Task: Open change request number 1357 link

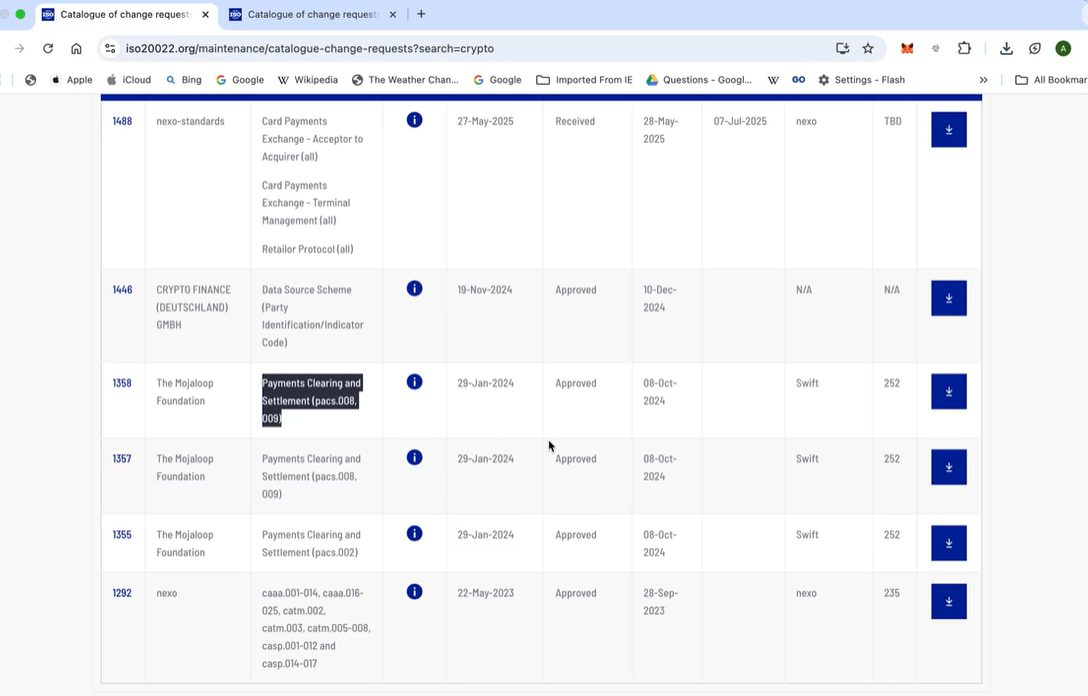Action: [x=121, y=459]
